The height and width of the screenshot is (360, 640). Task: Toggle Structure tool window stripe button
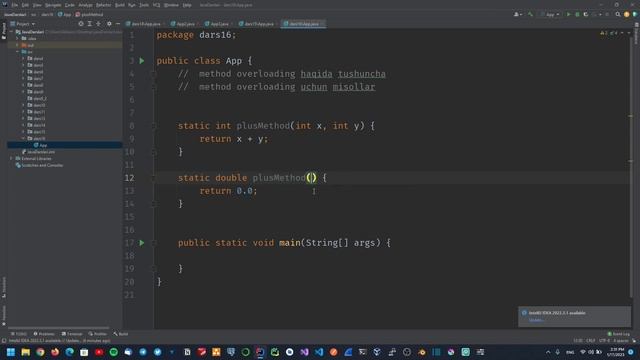click(x=4, y=287)
